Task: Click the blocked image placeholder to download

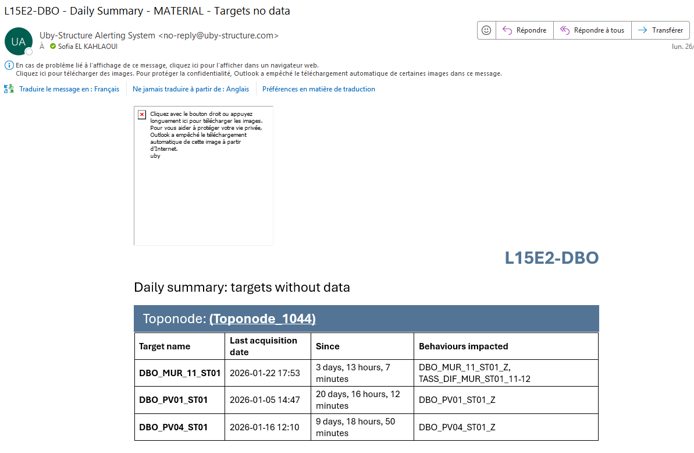Action: pos(204,175)
